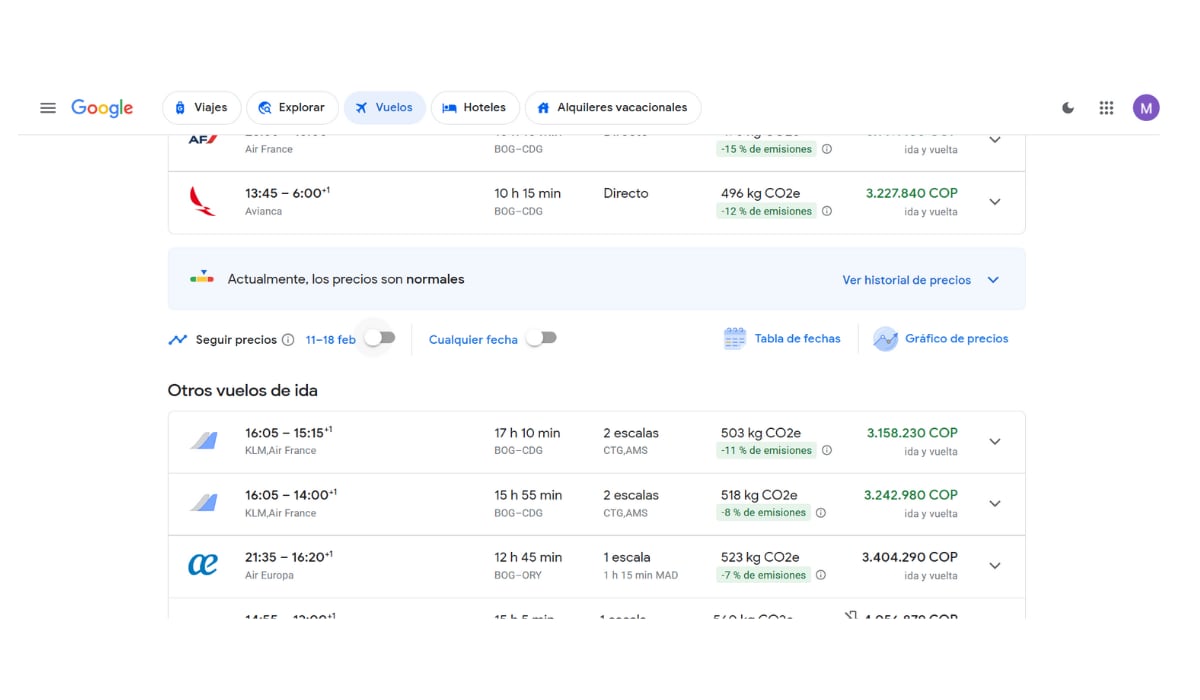Click the -12 % de emisiones badge
This screenshot has height=700, width=1200.
[x=767, y=211]
